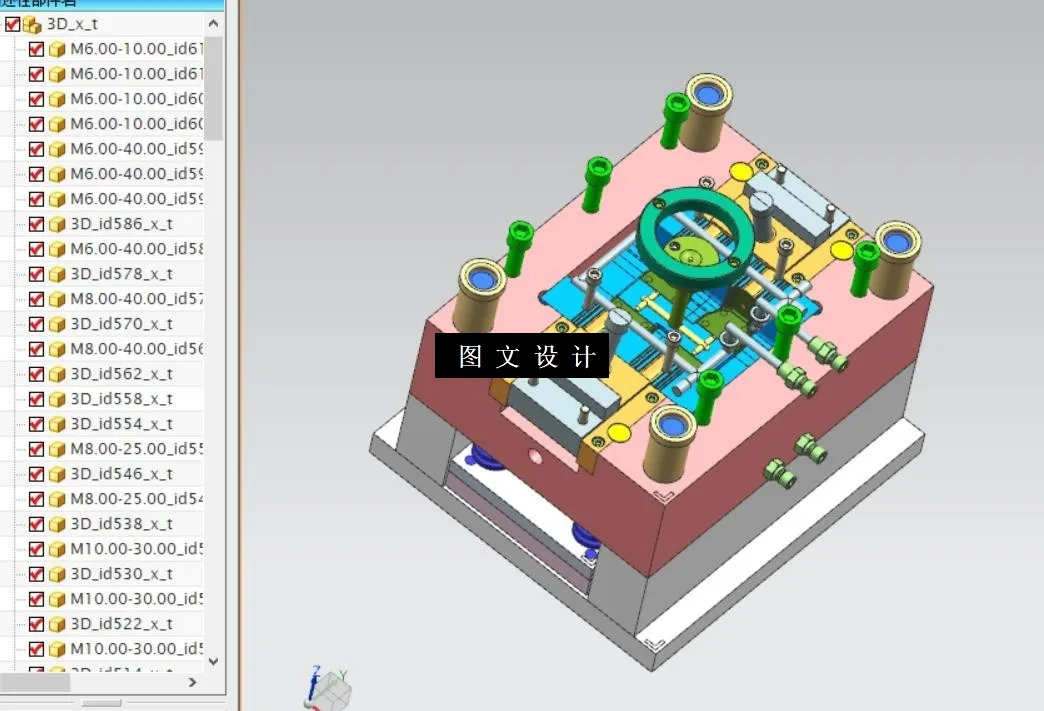
Task: Click the part icon beside 3D_id562_x_t
Action: [57, 373]
